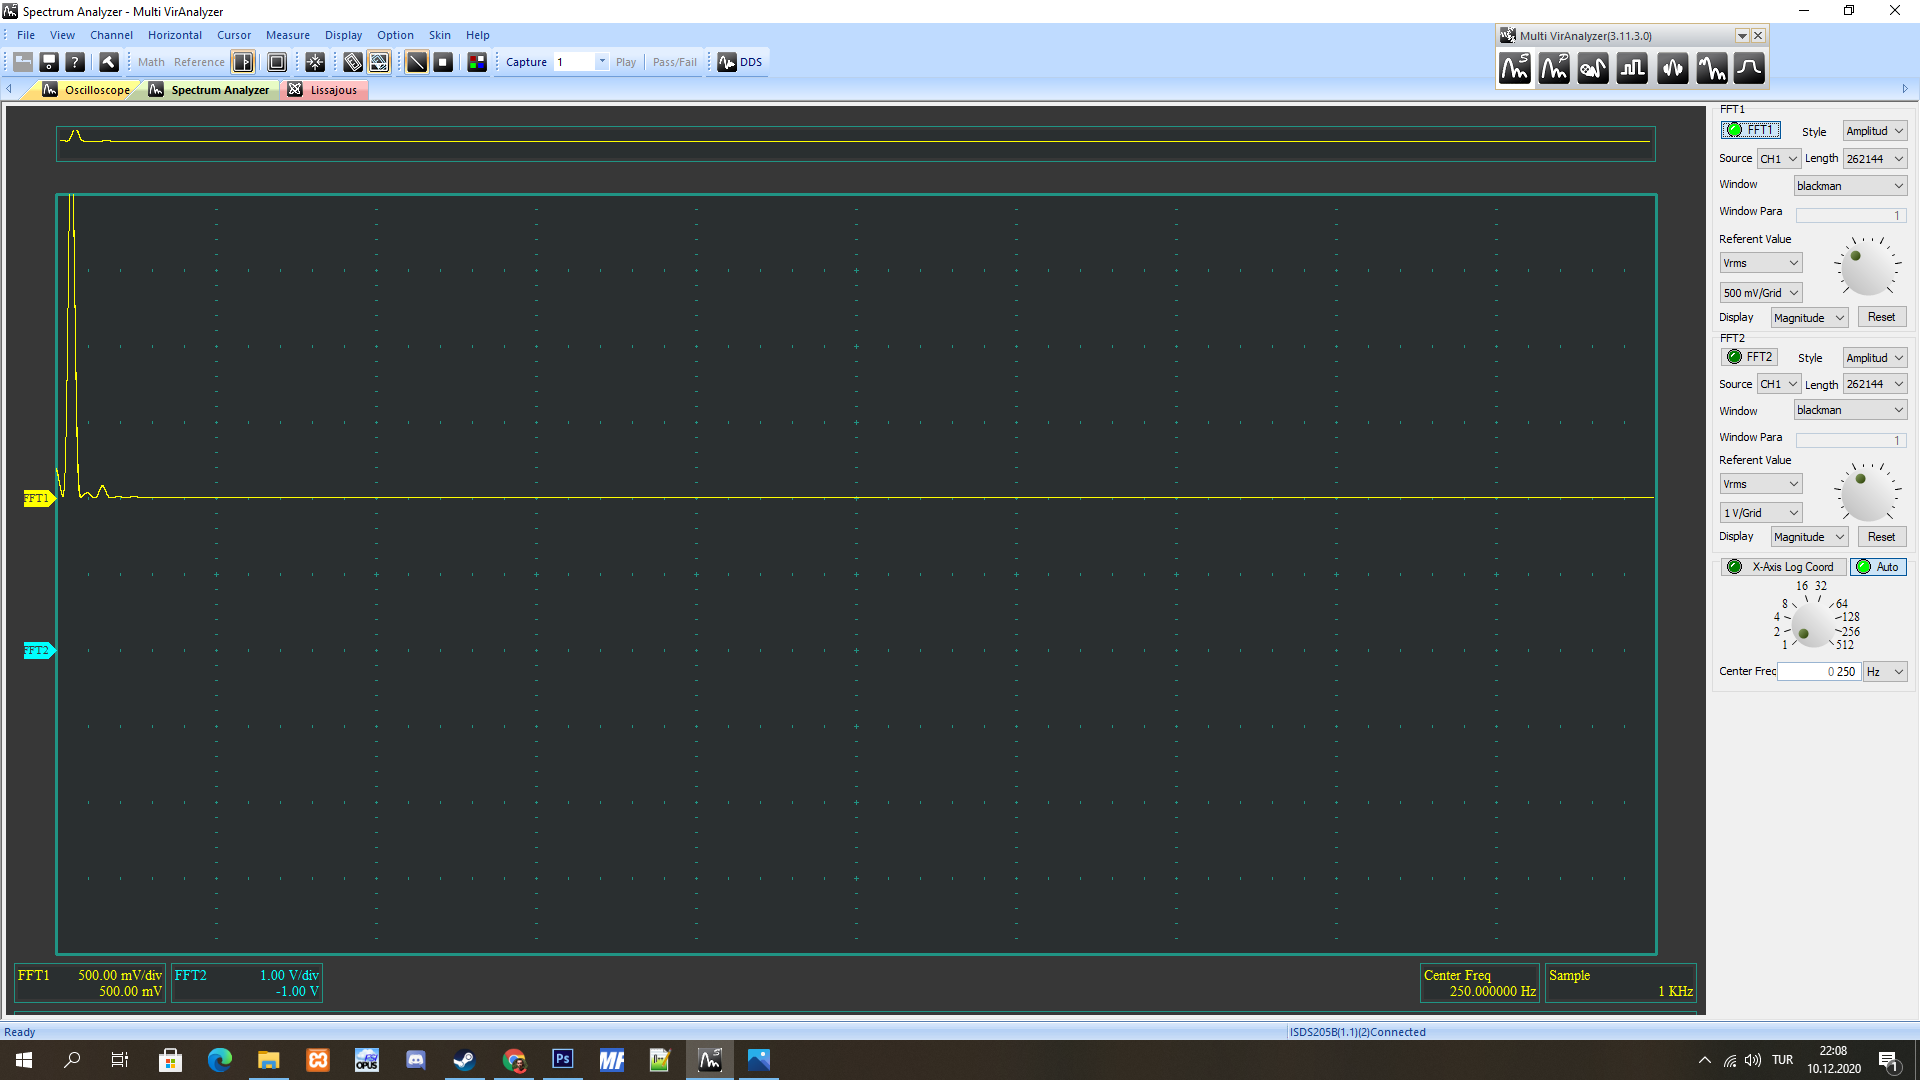Click the FFT1 Reset button

click(x=1881, y=317)
